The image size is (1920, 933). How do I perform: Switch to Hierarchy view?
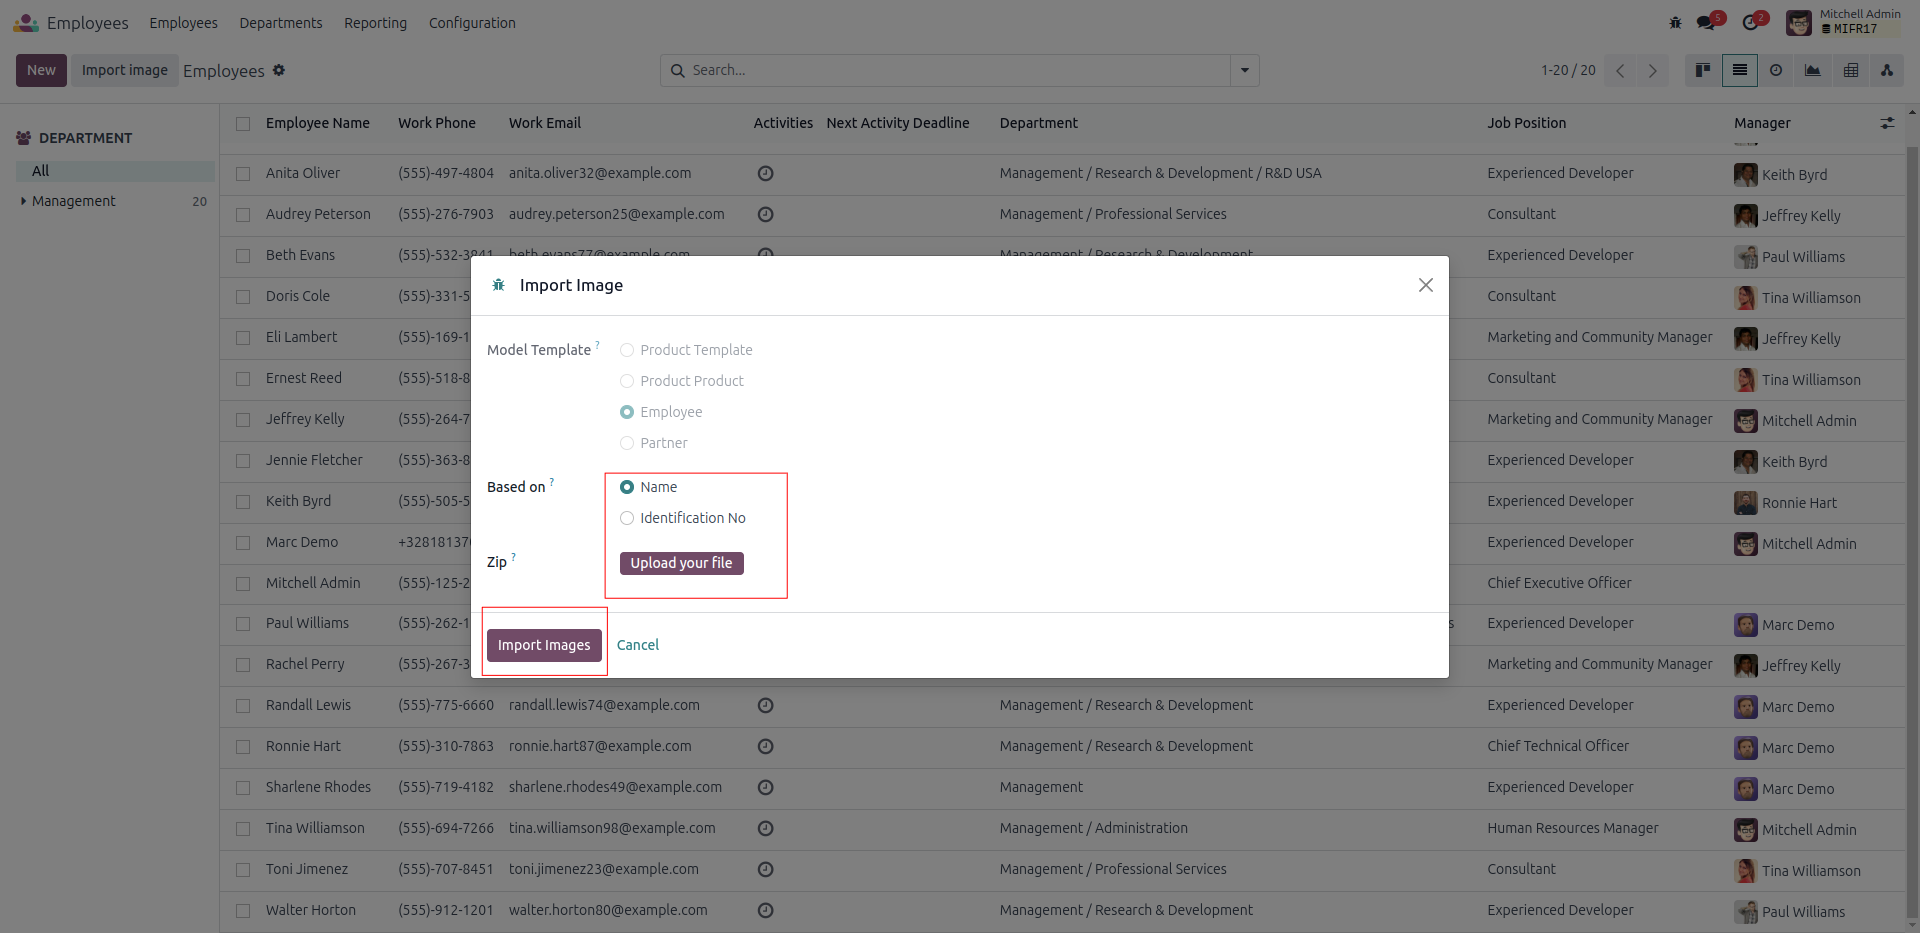(x=1887, y=70)
